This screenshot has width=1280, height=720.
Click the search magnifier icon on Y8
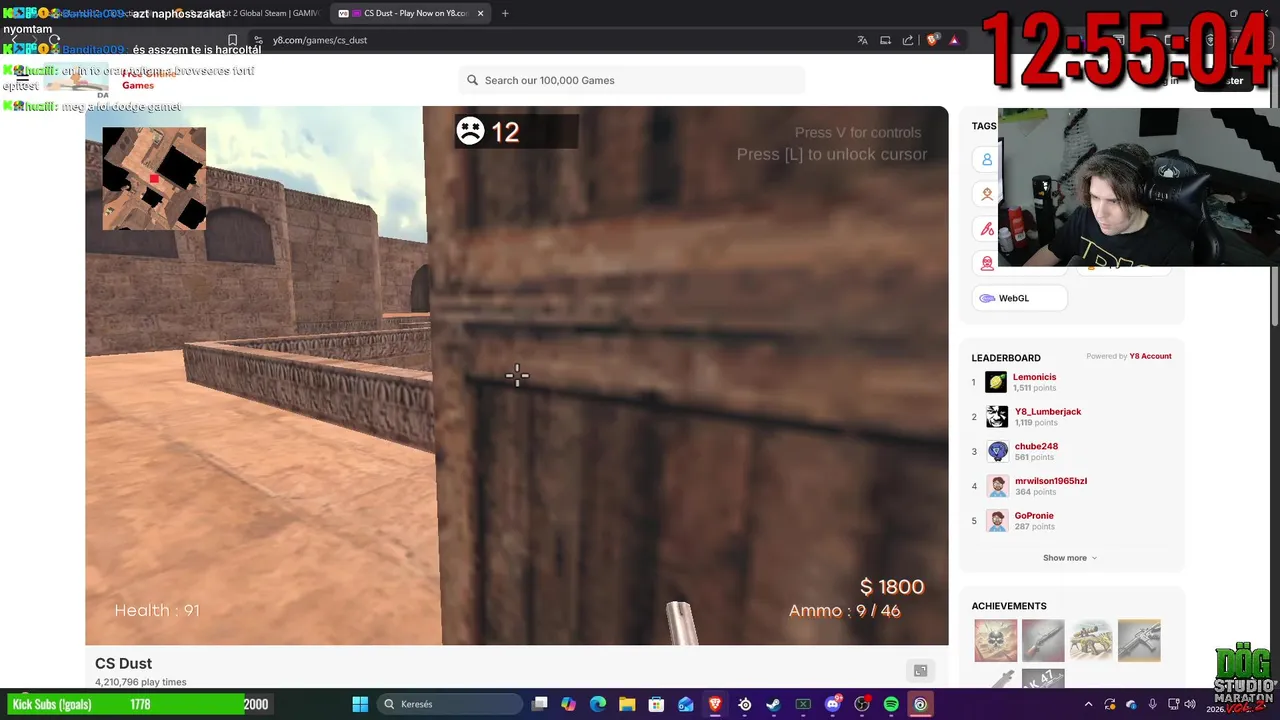[472, 80]
